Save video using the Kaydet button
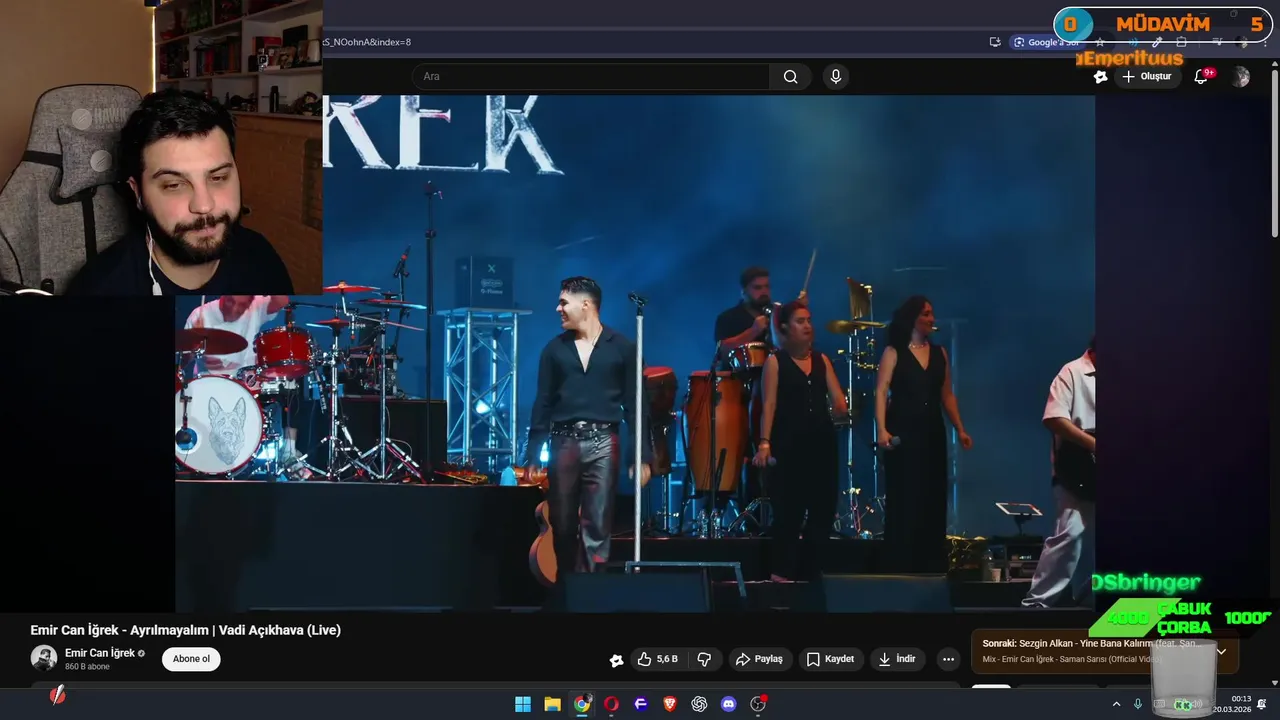1280x720 pixels. [x=830, y=659]
